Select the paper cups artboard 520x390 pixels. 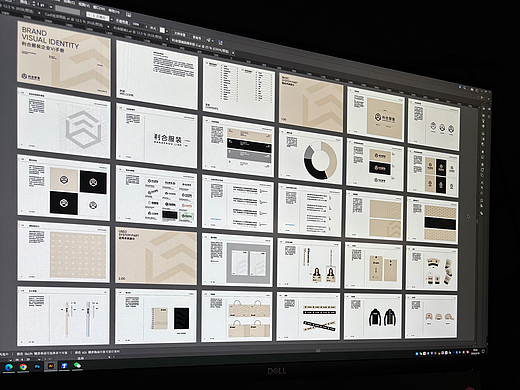432,268
